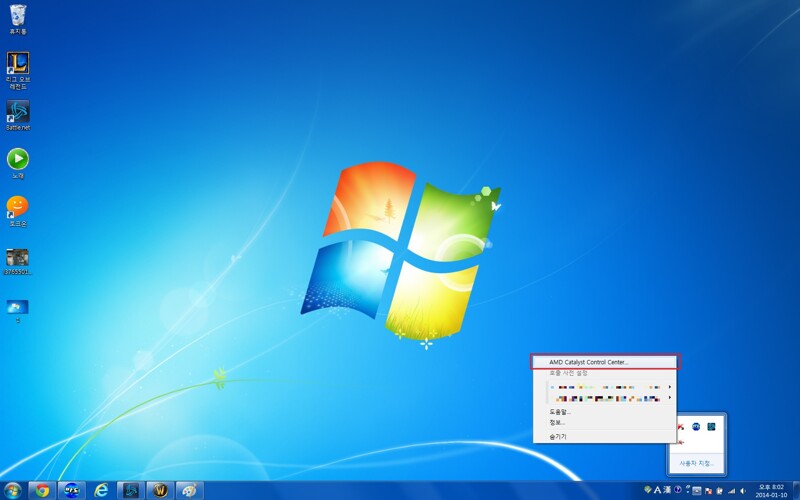Click the blue globe app taskbar button
This screenshot has height=500, width=800.
71,491
